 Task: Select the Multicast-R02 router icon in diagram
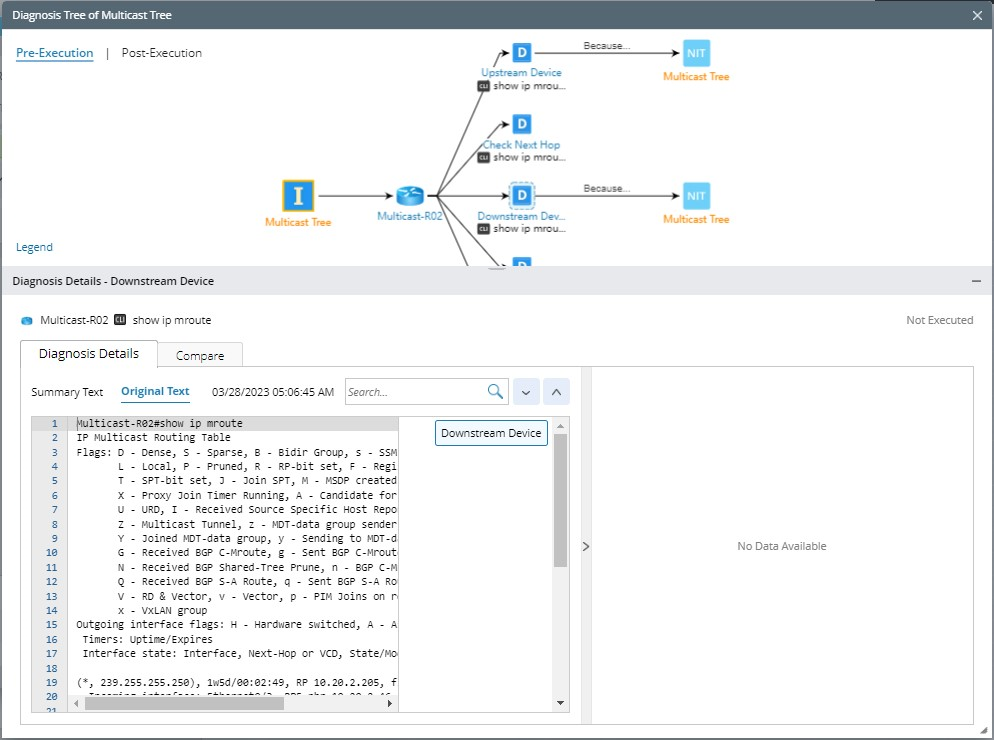410,196
